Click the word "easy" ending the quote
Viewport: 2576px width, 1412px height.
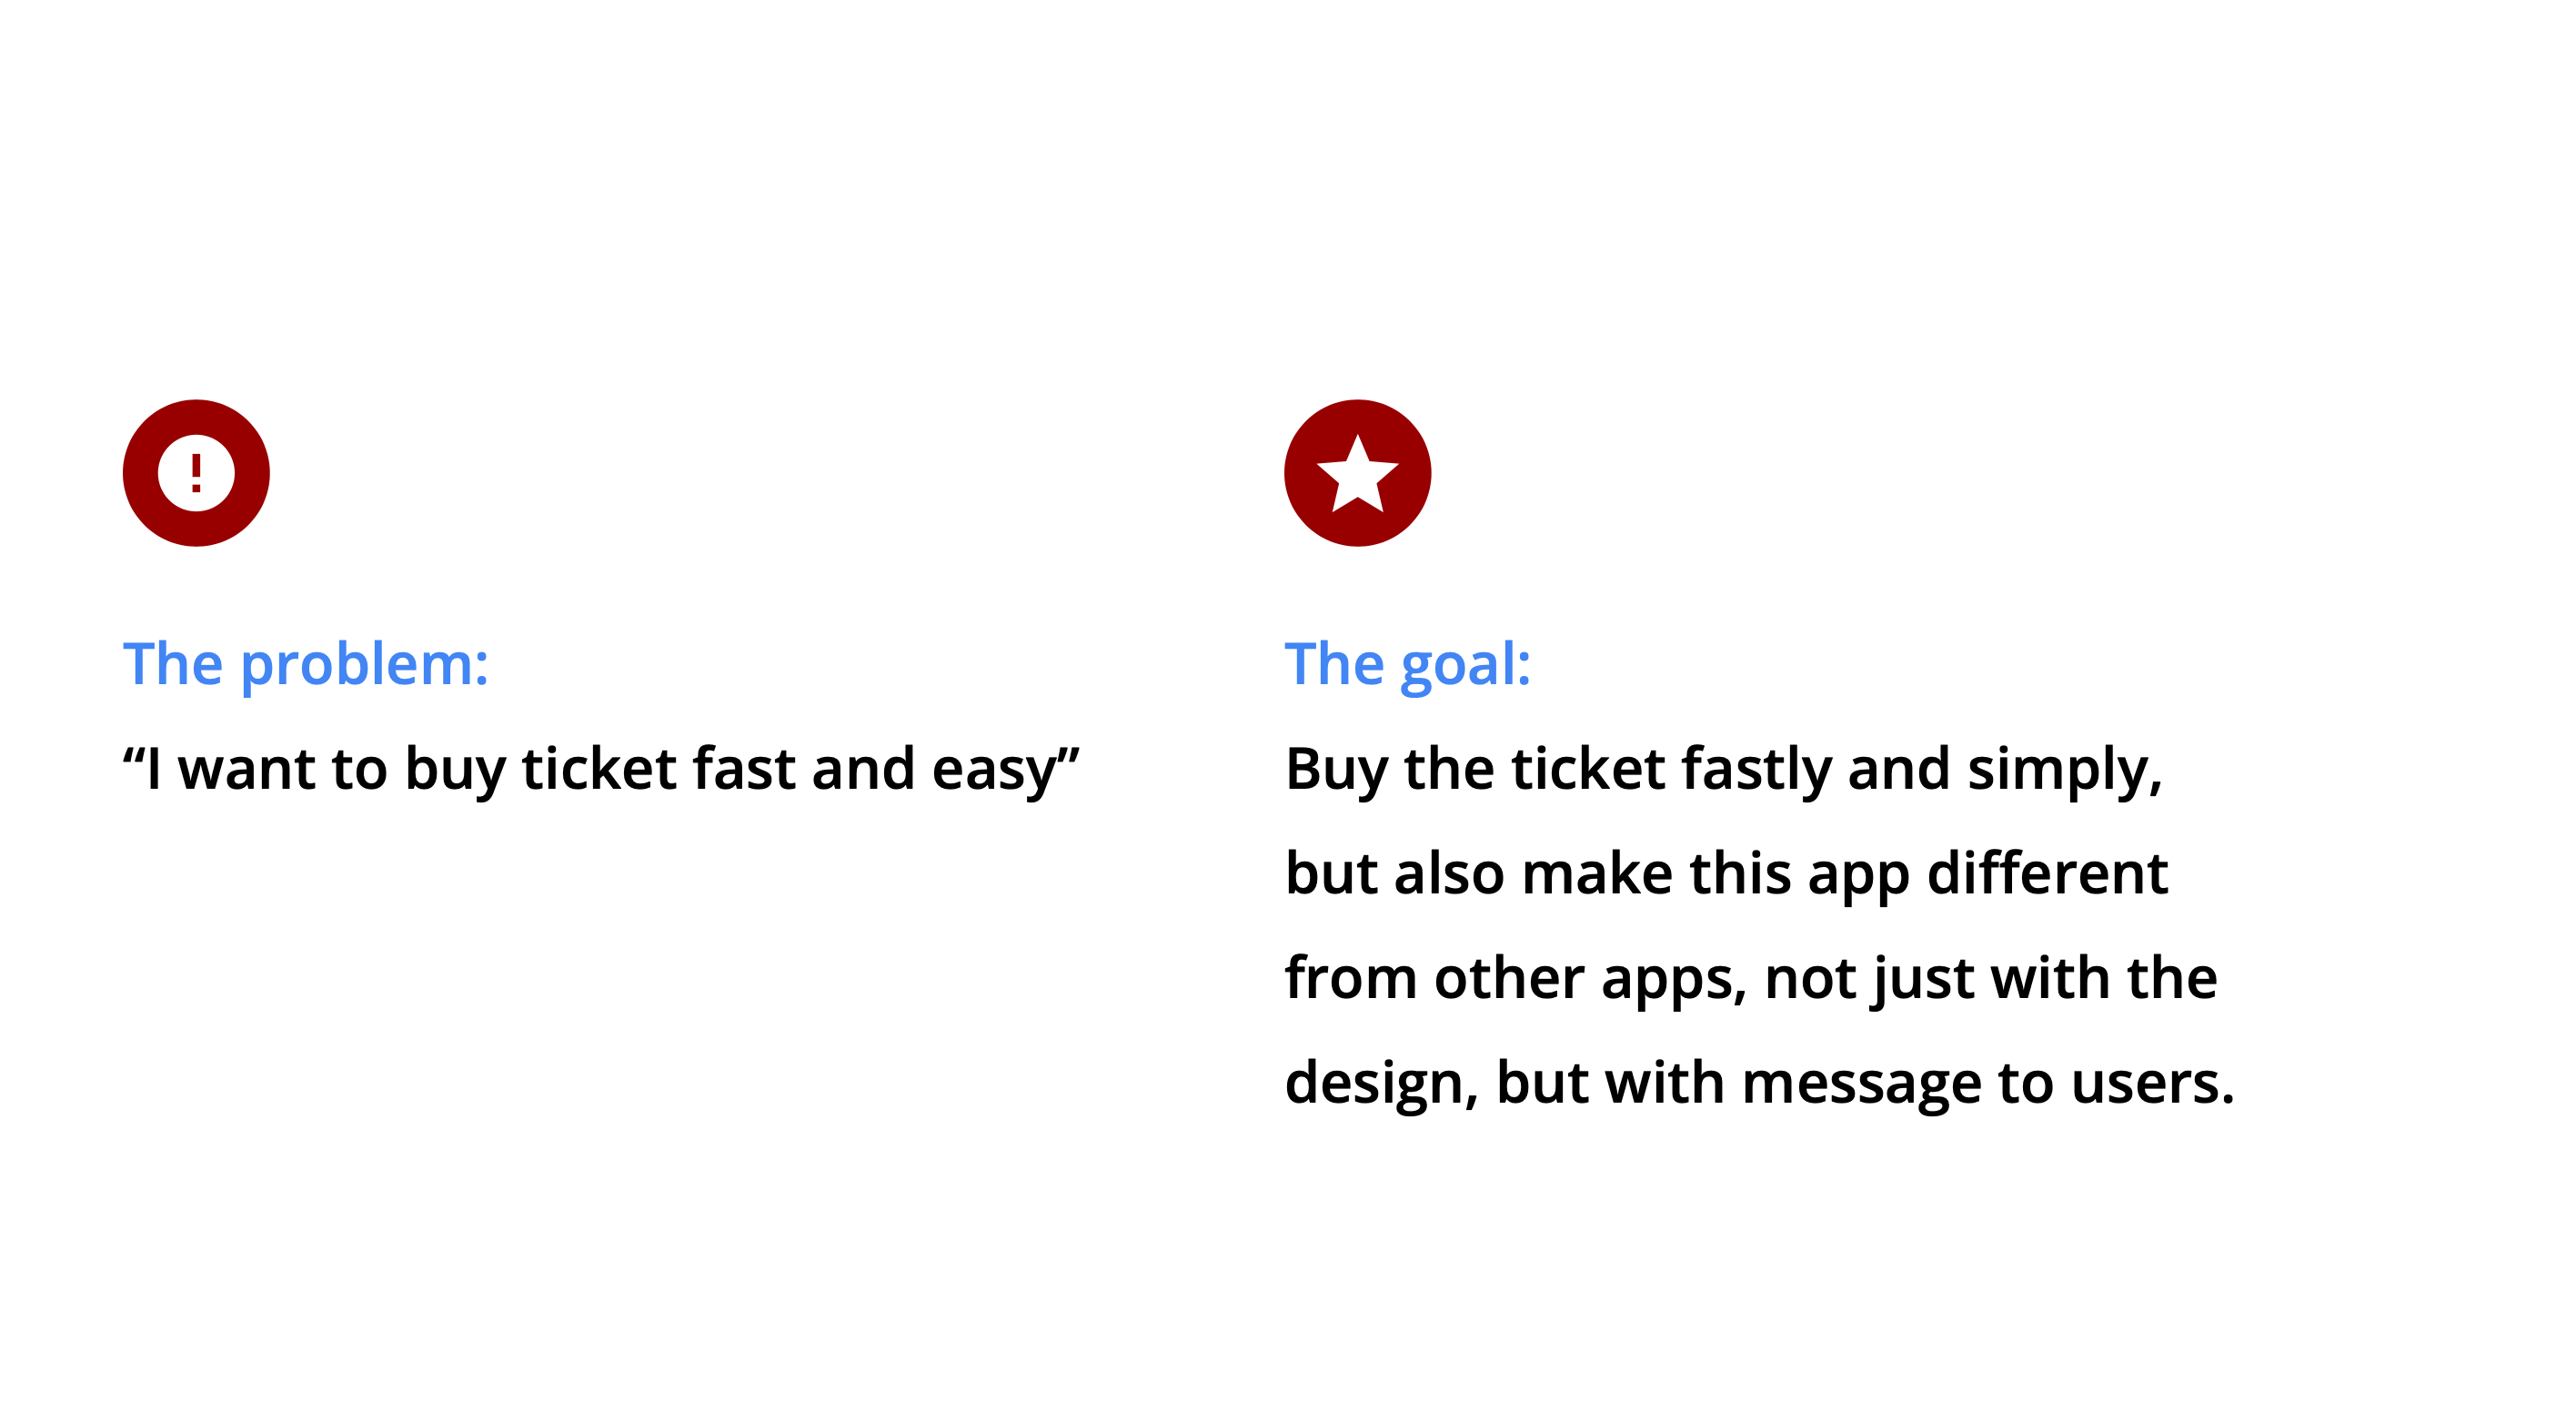[x=992, y=769]
